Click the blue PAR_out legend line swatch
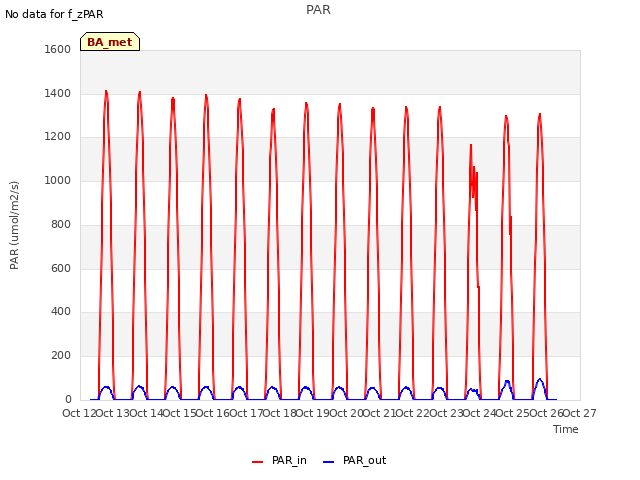The width and height of the screenshot is (640, 480). coord(329,462)
